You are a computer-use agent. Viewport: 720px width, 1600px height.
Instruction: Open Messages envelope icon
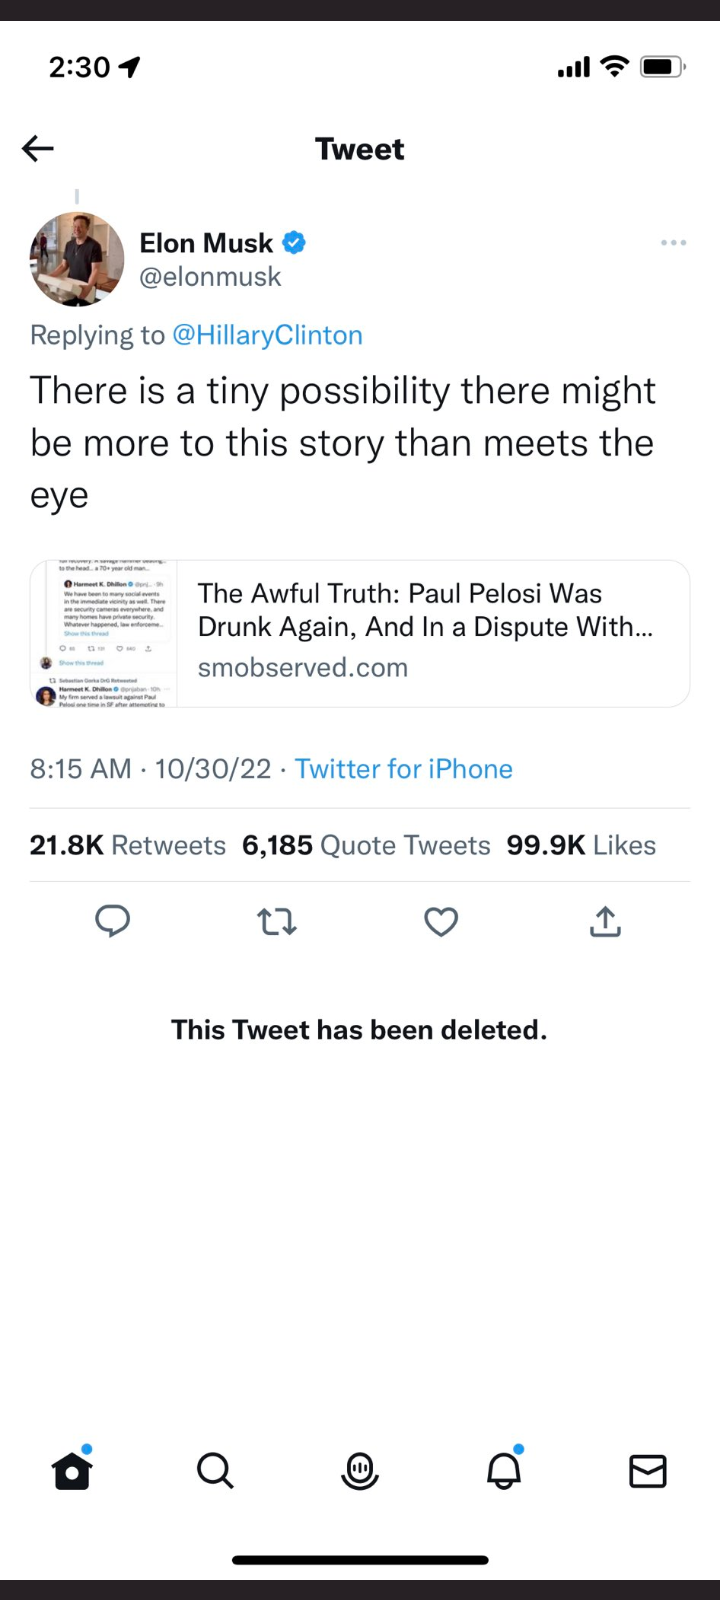pyautogui.click(x=648, y=1471)
